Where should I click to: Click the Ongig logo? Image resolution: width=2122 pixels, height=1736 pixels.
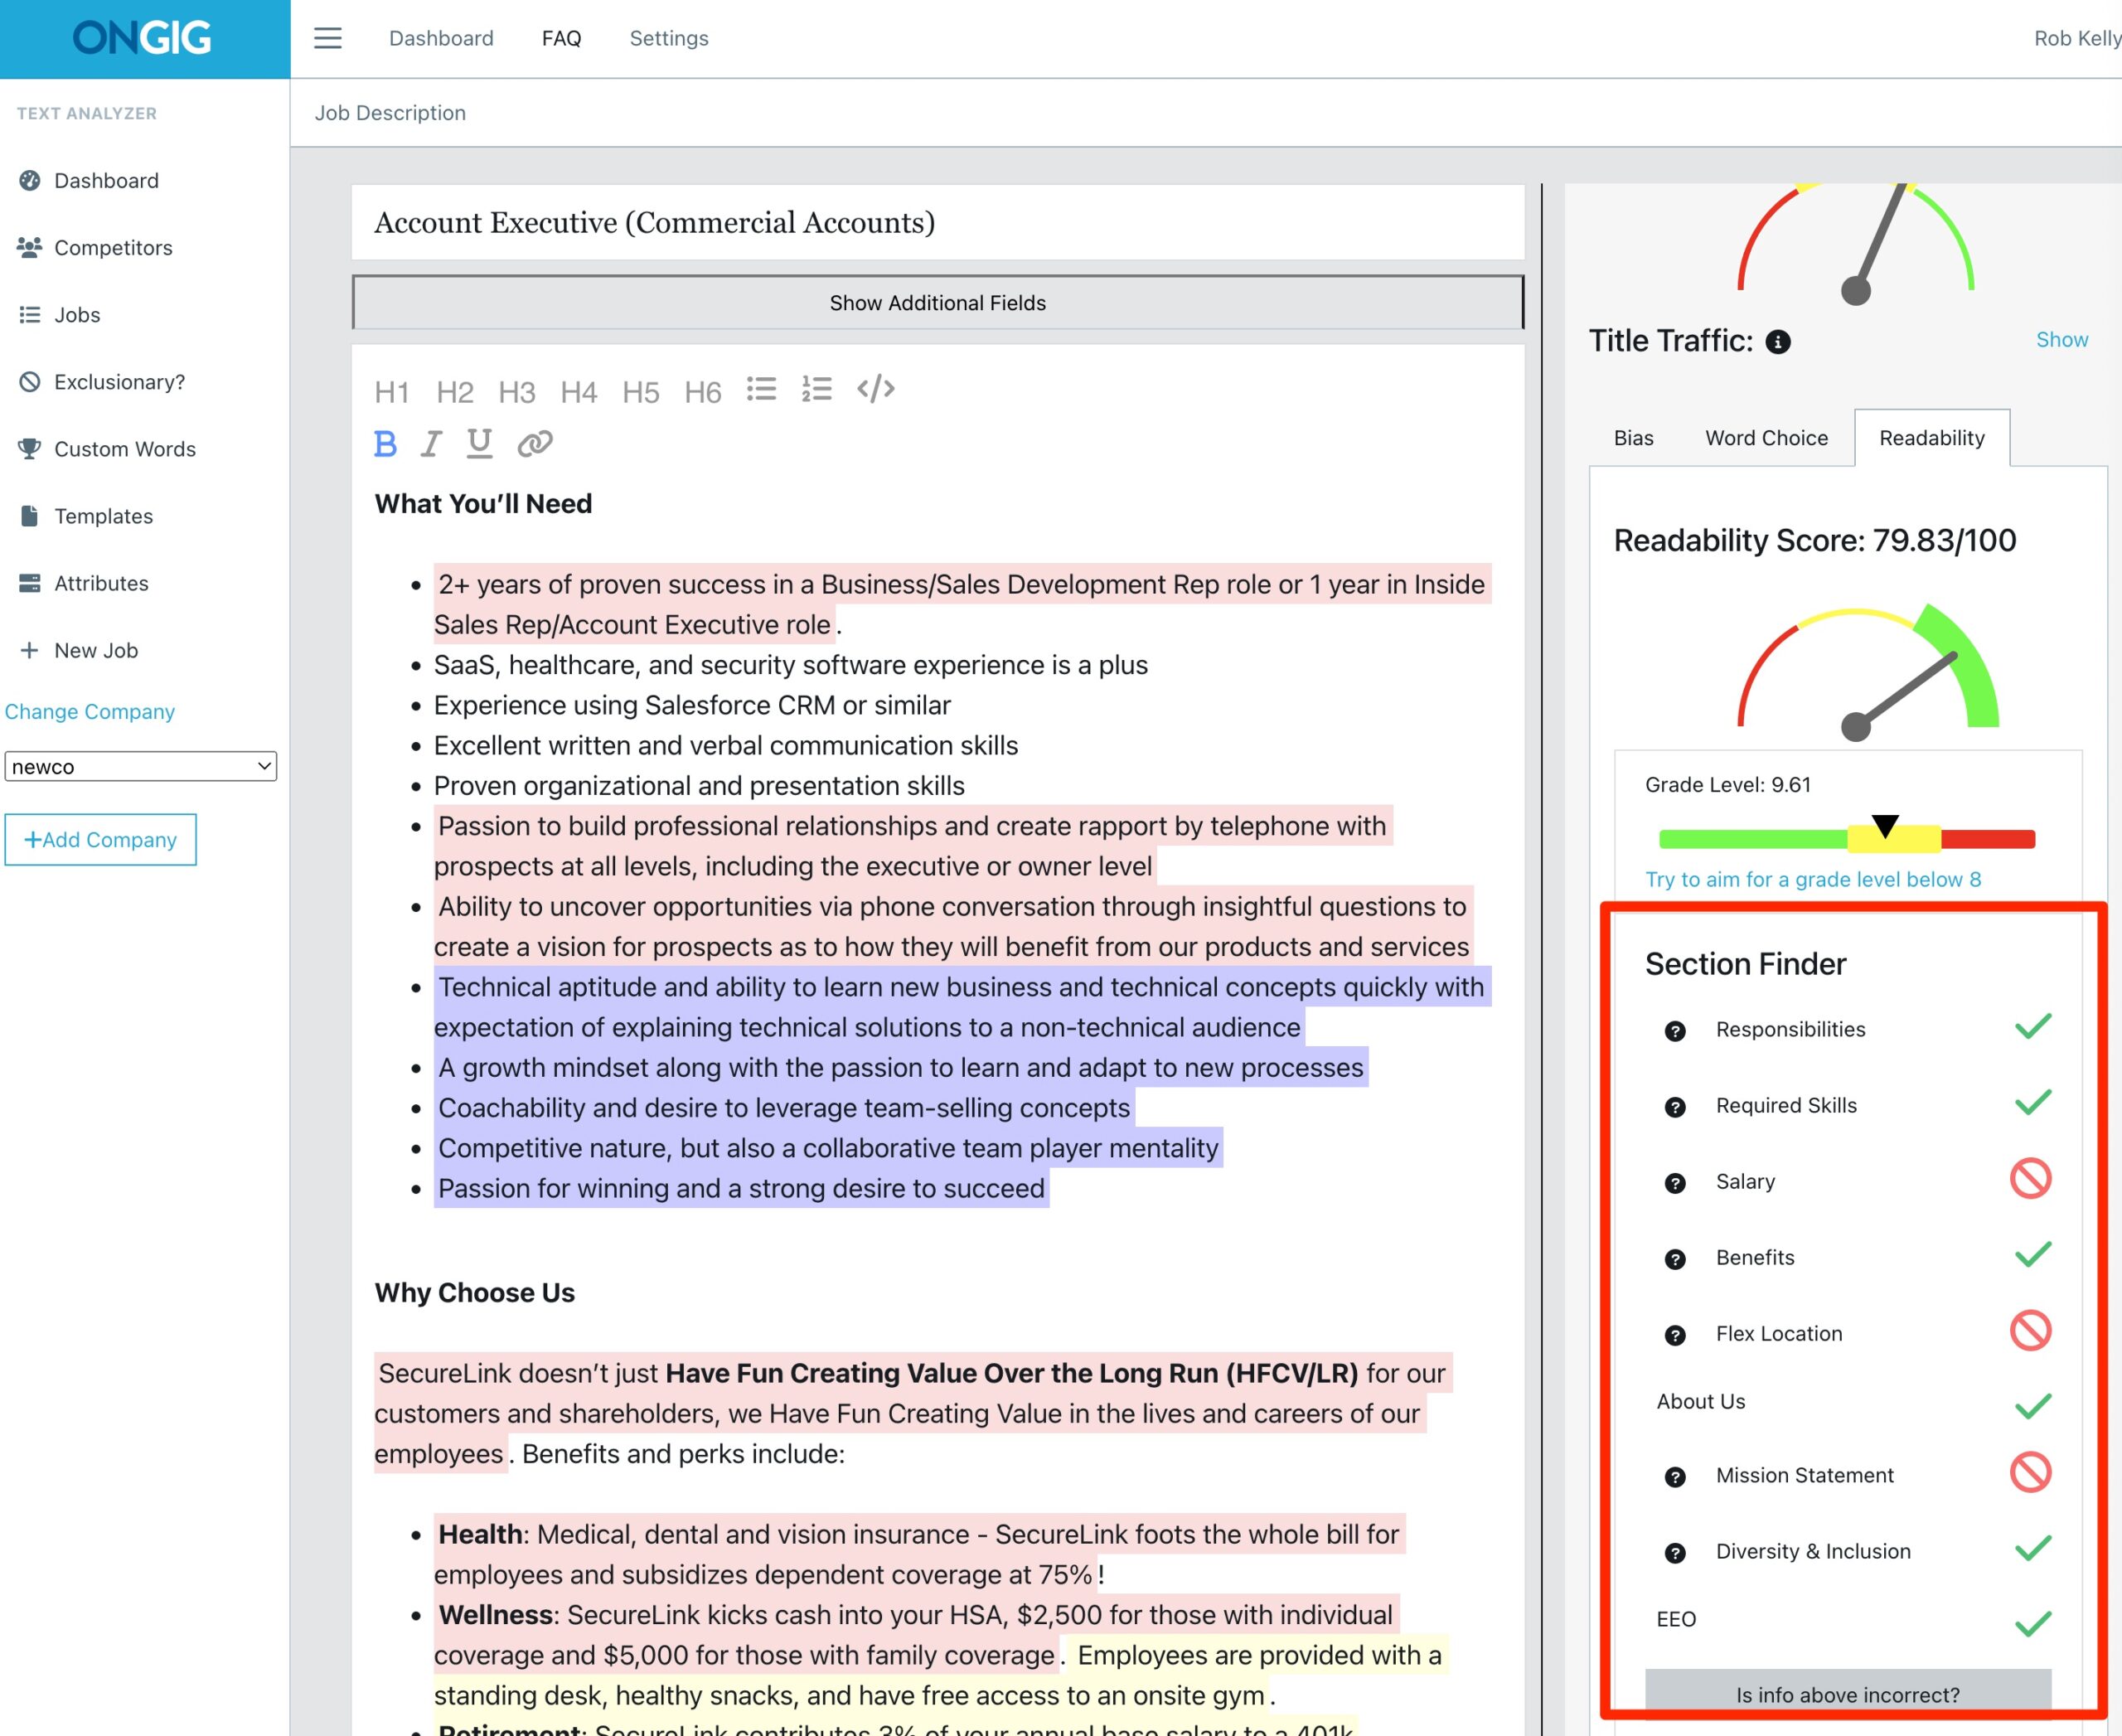(x=142, y=38)
